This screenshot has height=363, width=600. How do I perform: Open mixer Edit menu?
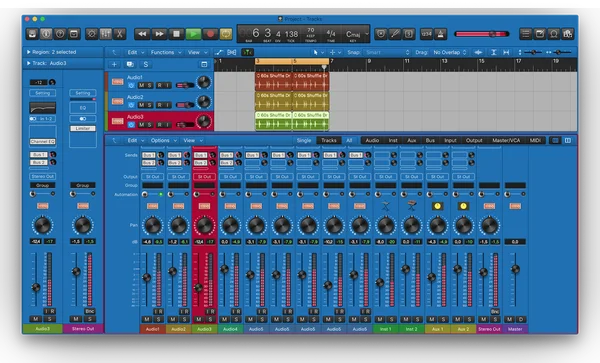click(x=136, y=141)
